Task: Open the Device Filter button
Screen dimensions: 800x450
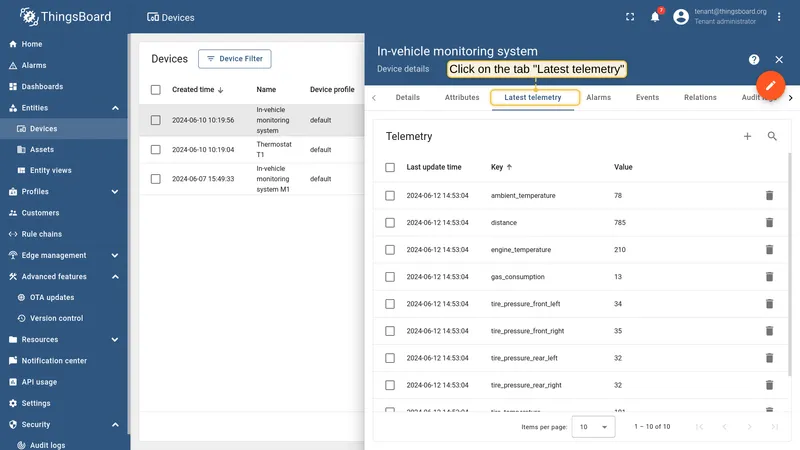Action: click(235, 59)
